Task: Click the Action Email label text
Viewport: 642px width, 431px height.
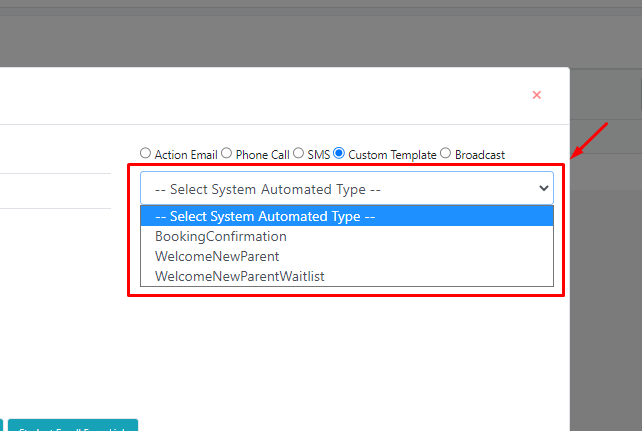Action: [x=186, y=155]
